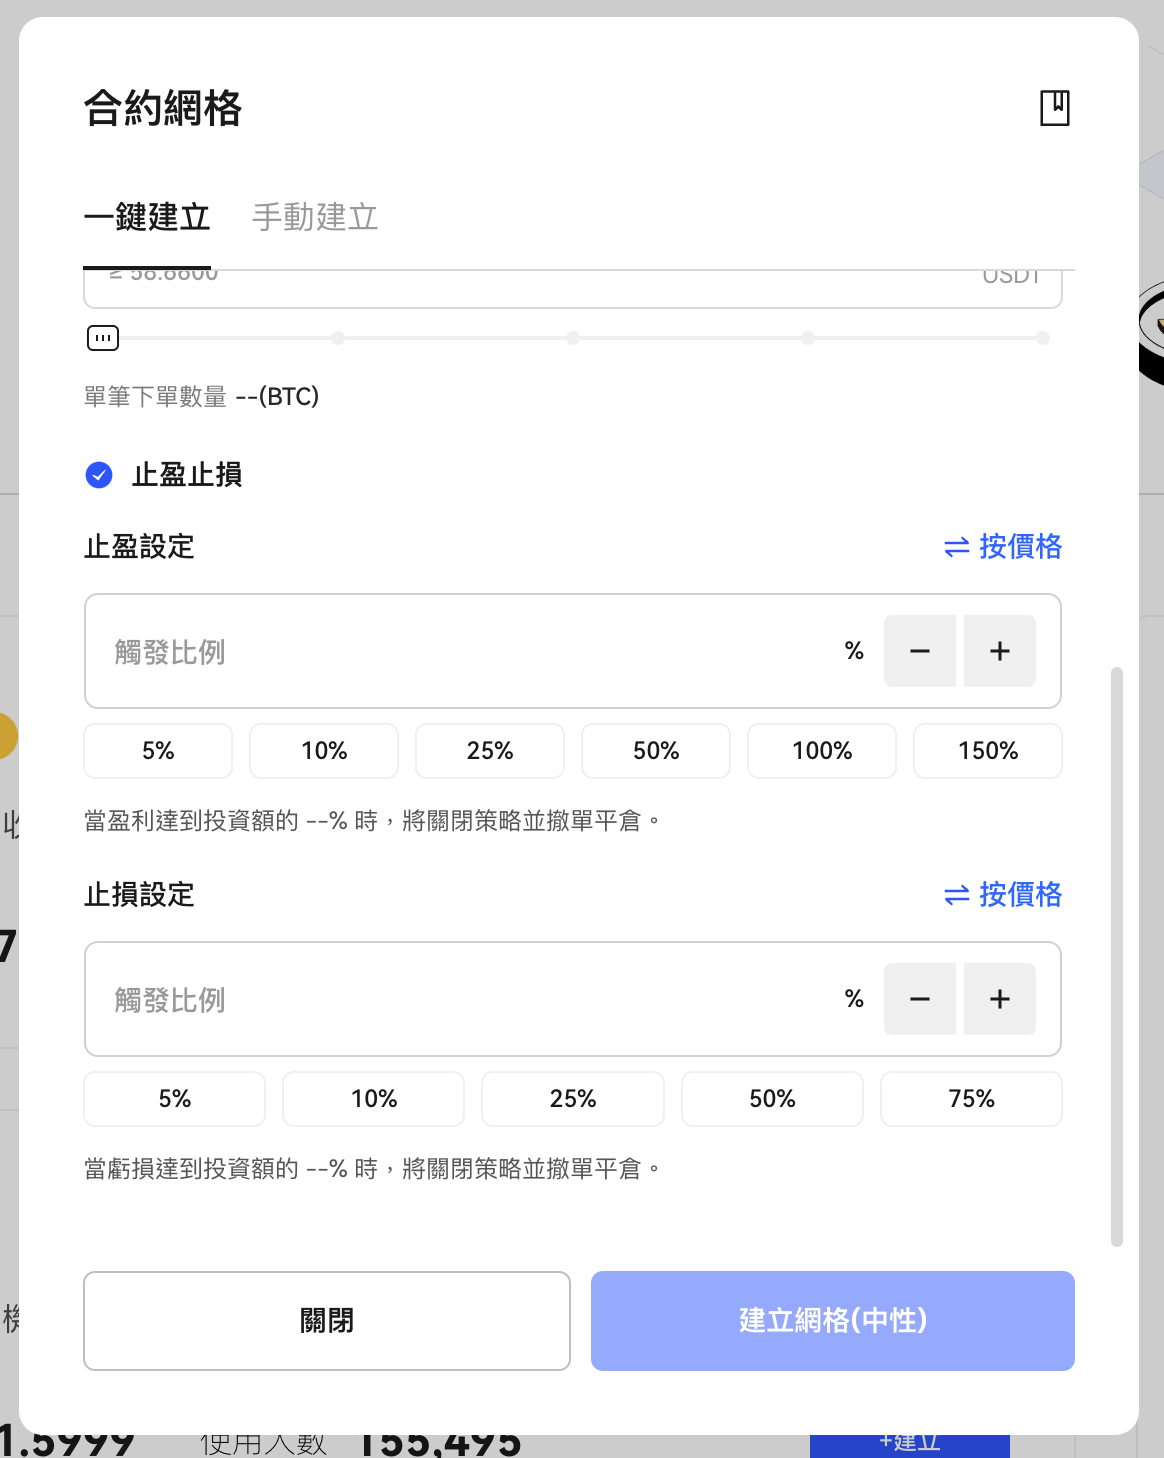The height and width of the screenshot is (1458, 1164).
Task: Switch to the 手動建立 tab
Action: (x=315, y=217)
